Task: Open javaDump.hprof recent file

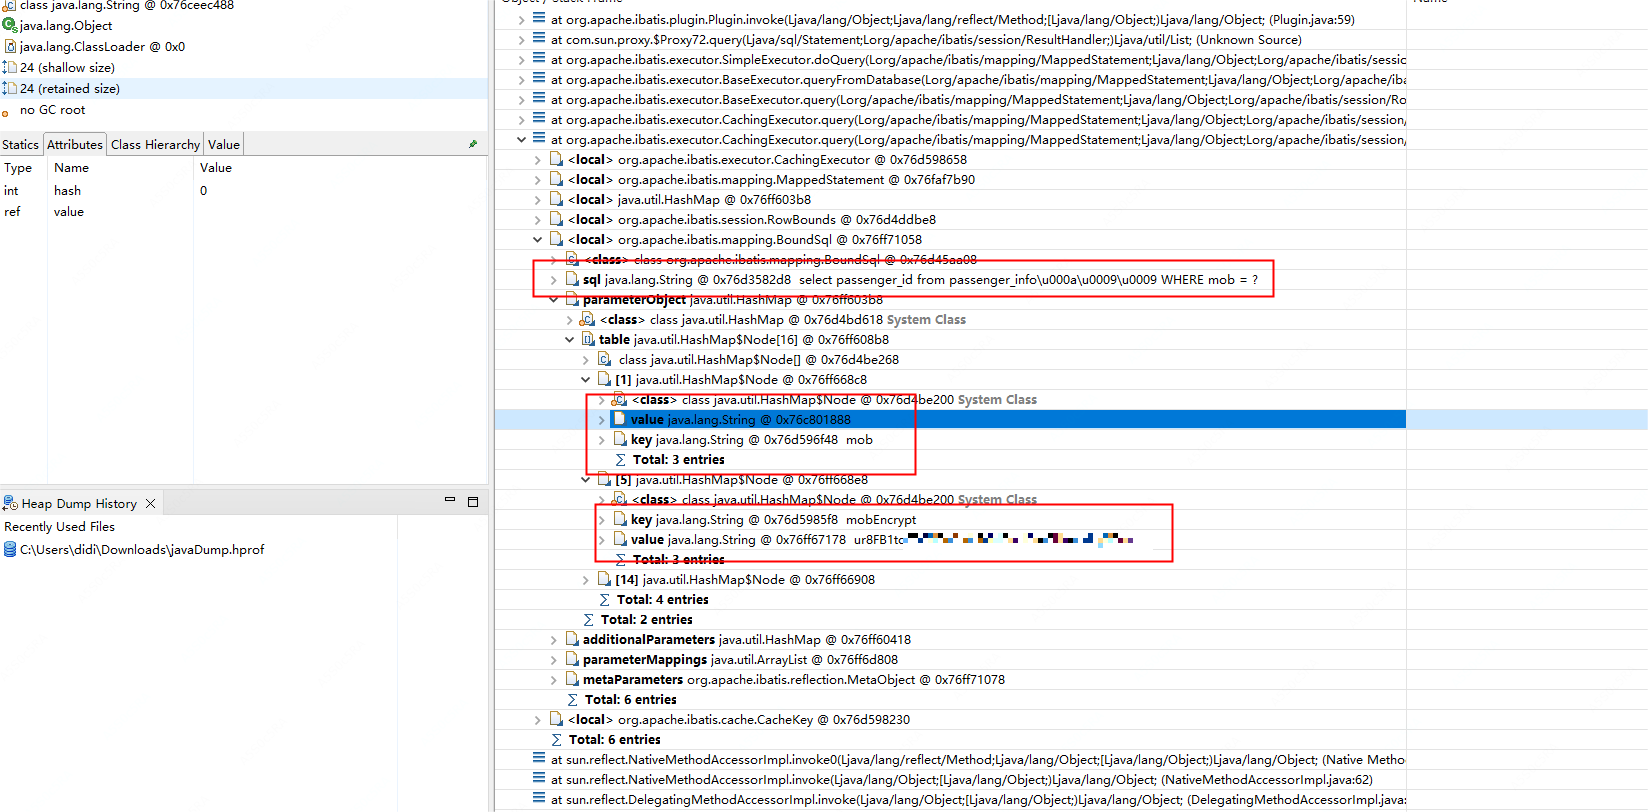Action: [x=142, y=549]
